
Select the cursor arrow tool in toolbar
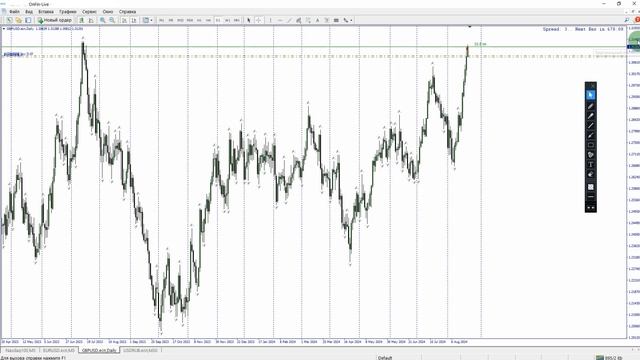(x=249, y=20)
